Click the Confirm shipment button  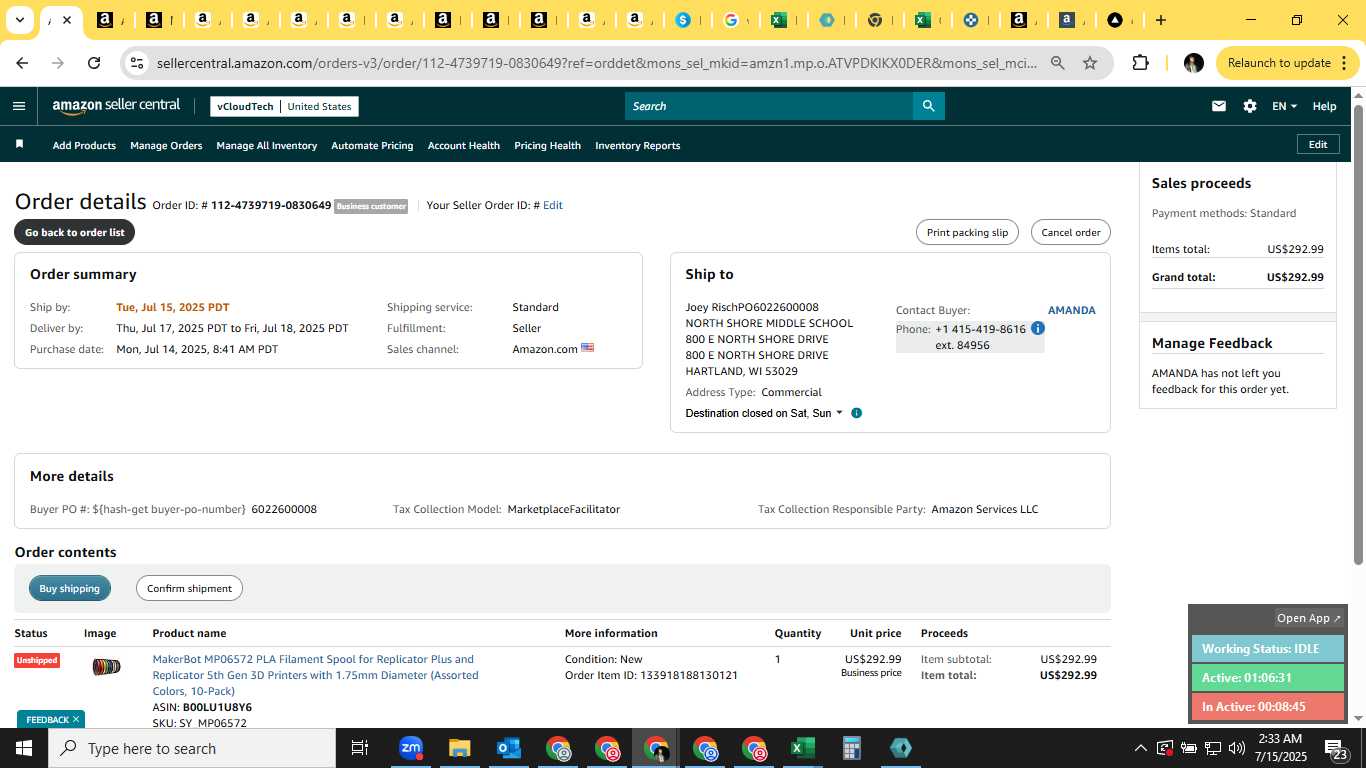[189, 588]
